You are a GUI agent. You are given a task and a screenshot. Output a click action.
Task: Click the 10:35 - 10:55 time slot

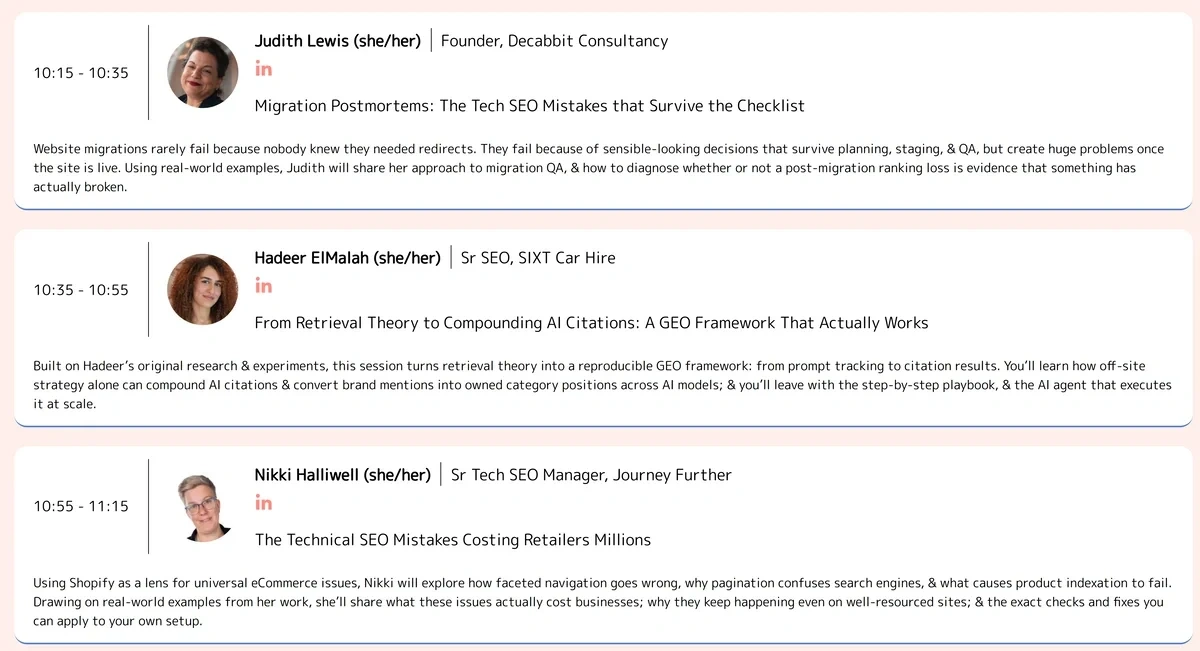click(81, 290)
